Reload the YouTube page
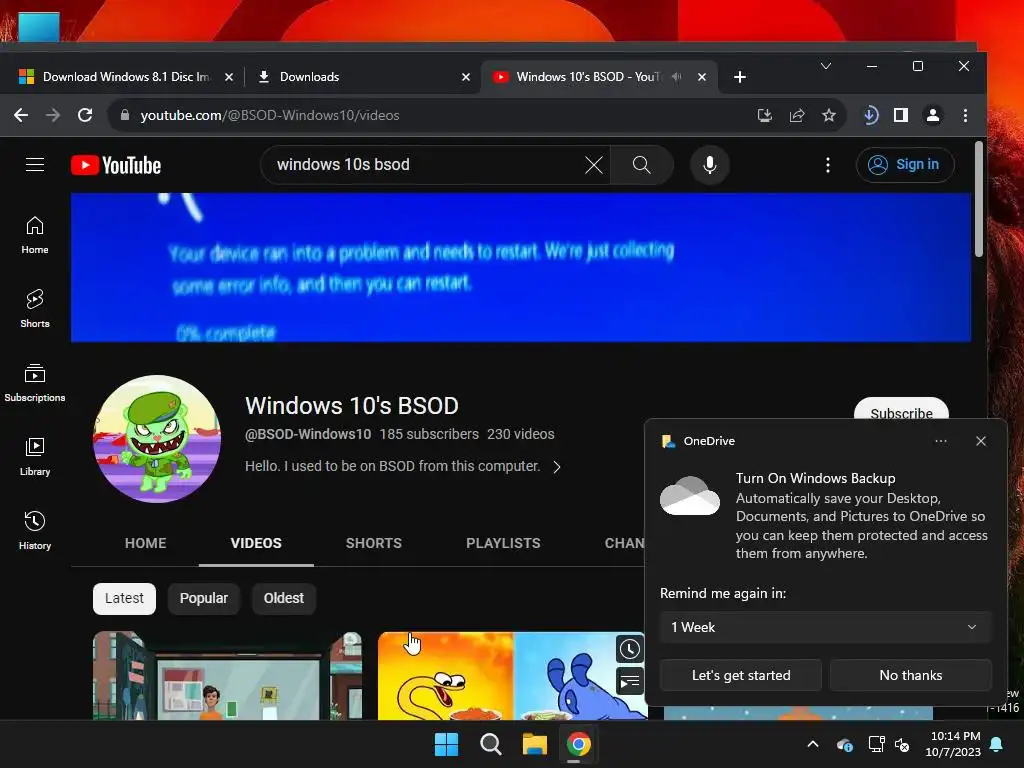The height and width of the screenshot is (768, 1024). coord(85,116)
